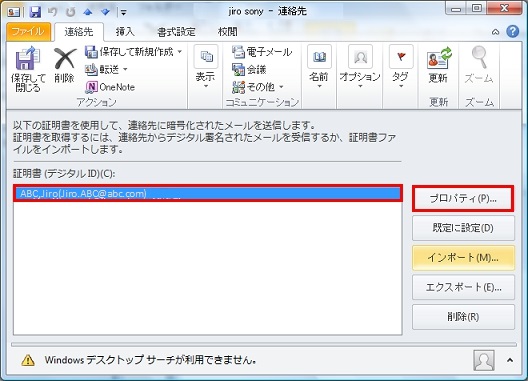Expand the Save and New (保存して新規作成) dropdown arrow
Viewport: 528px width, 381px height.
click(179, 52)
